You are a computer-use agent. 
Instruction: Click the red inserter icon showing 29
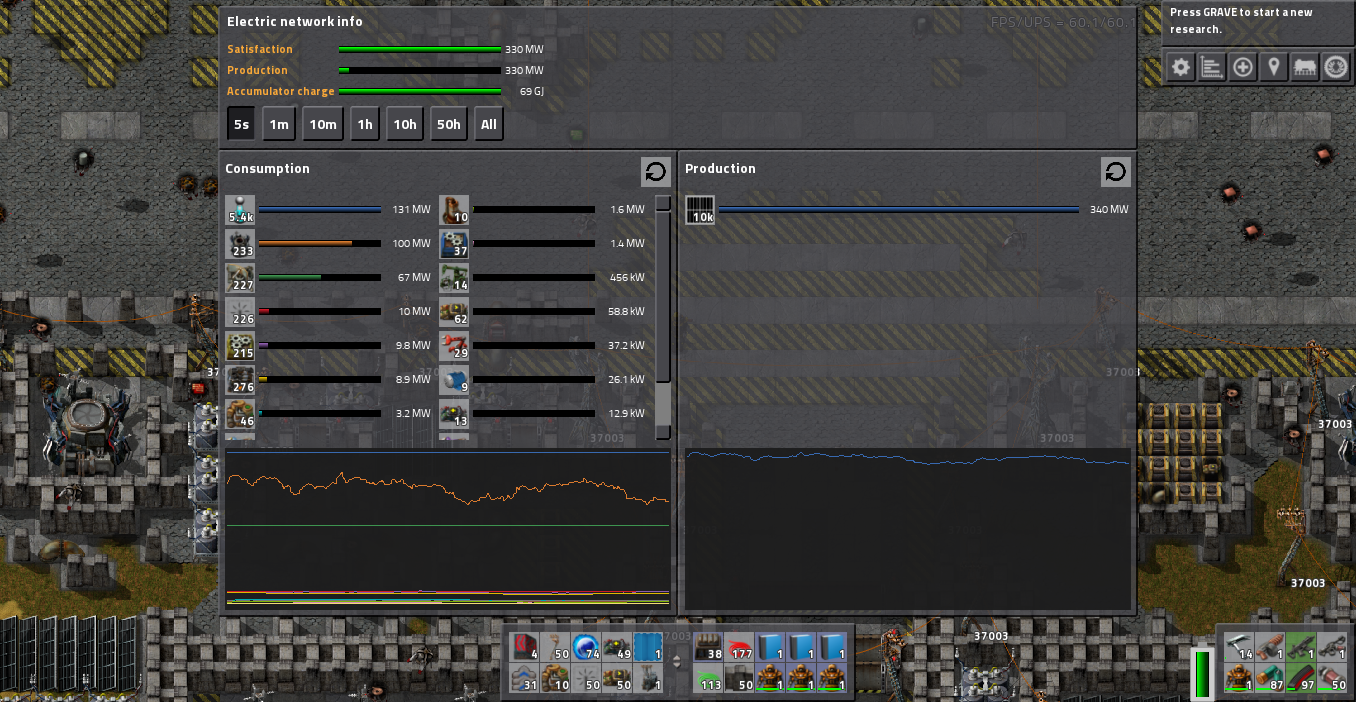click(454, 346)
